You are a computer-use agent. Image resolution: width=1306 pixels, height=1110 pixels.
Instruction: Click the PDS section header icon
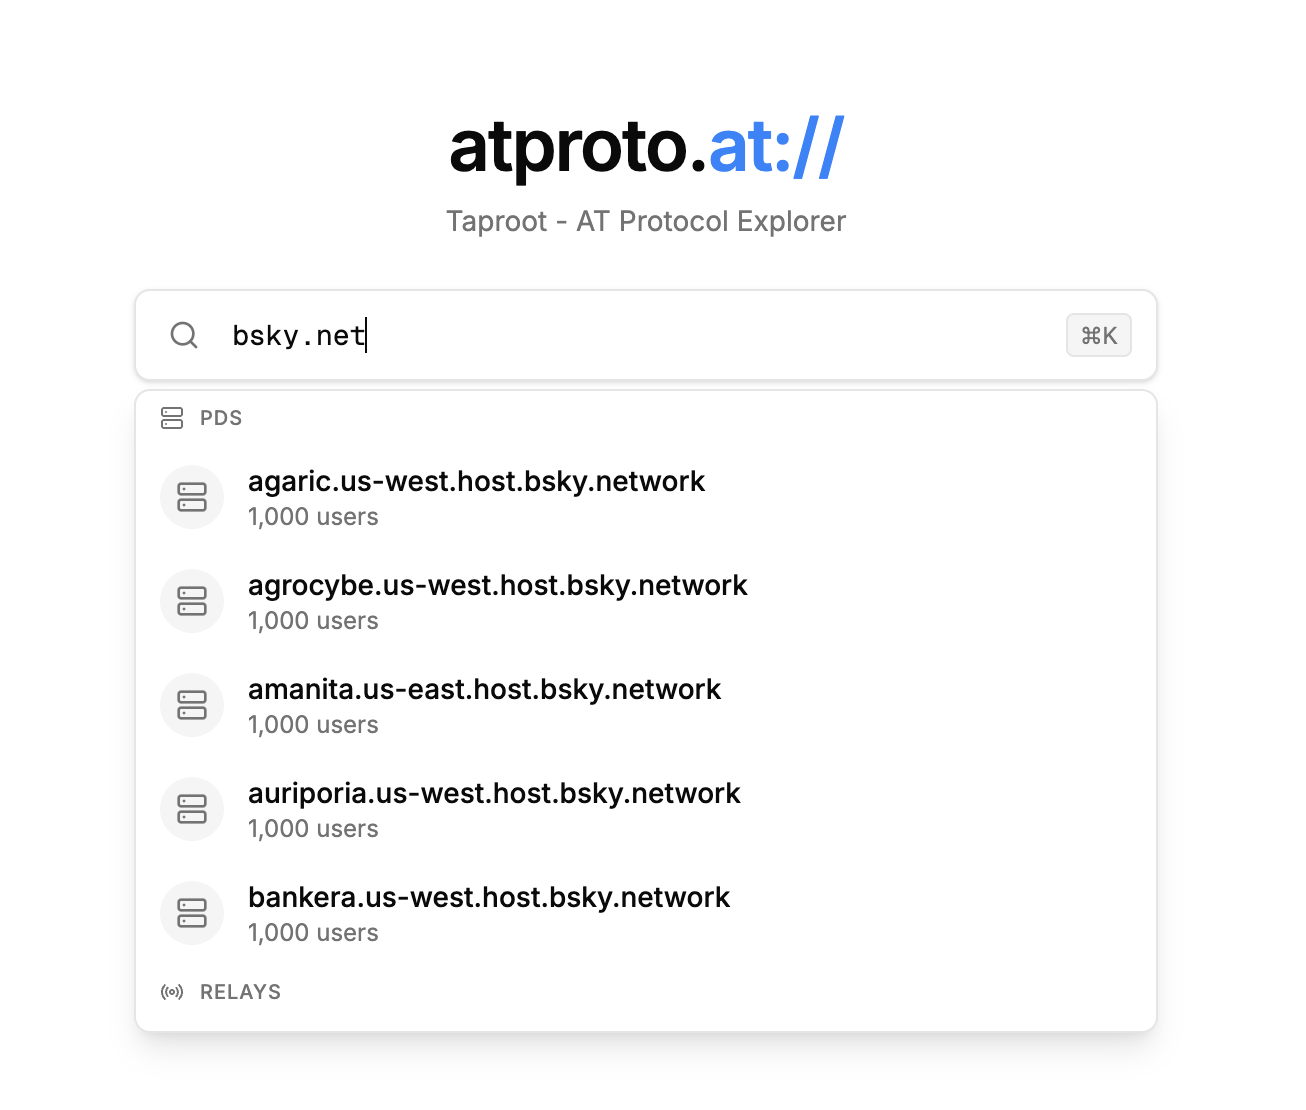coord(172,418)
